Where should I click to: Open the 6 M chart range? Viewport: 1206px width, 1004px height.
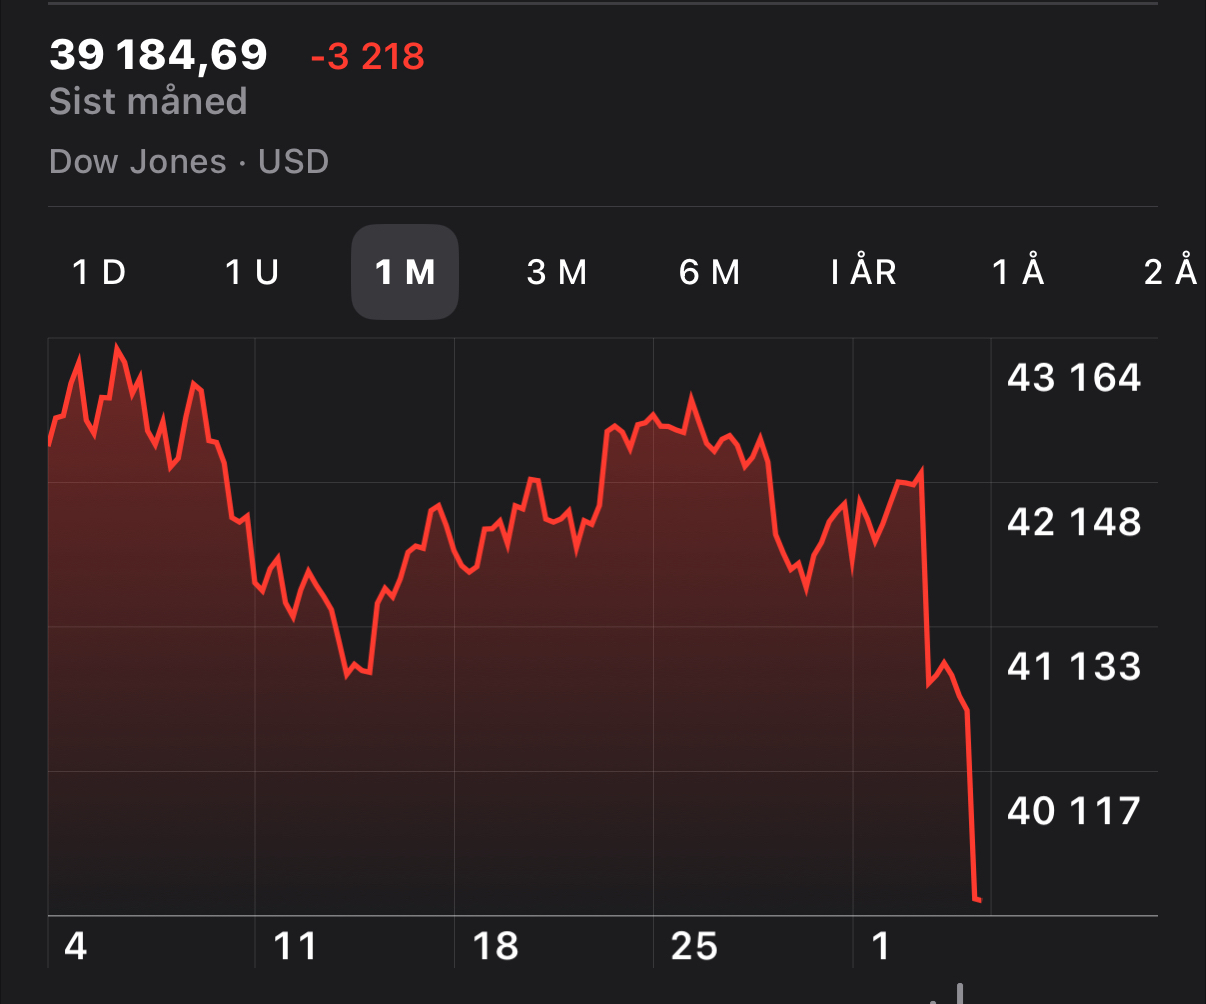click(x=709, y=272)
